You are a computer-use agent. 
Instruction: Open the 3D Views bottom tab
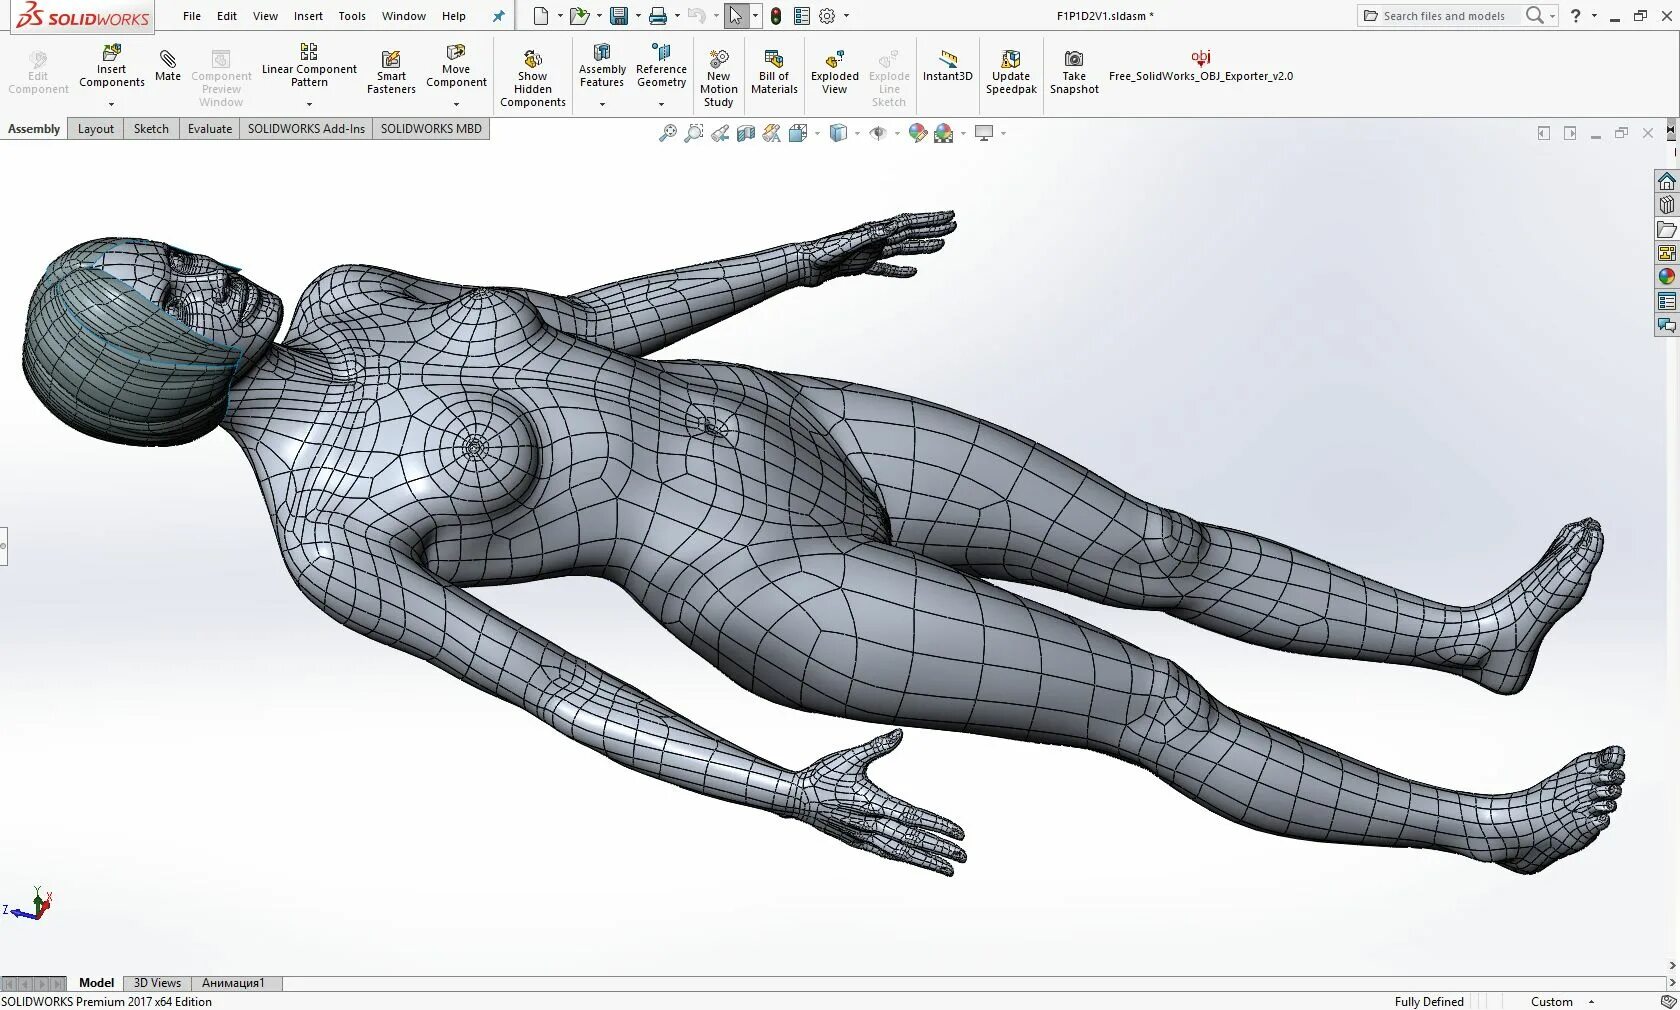pos(157,983)
